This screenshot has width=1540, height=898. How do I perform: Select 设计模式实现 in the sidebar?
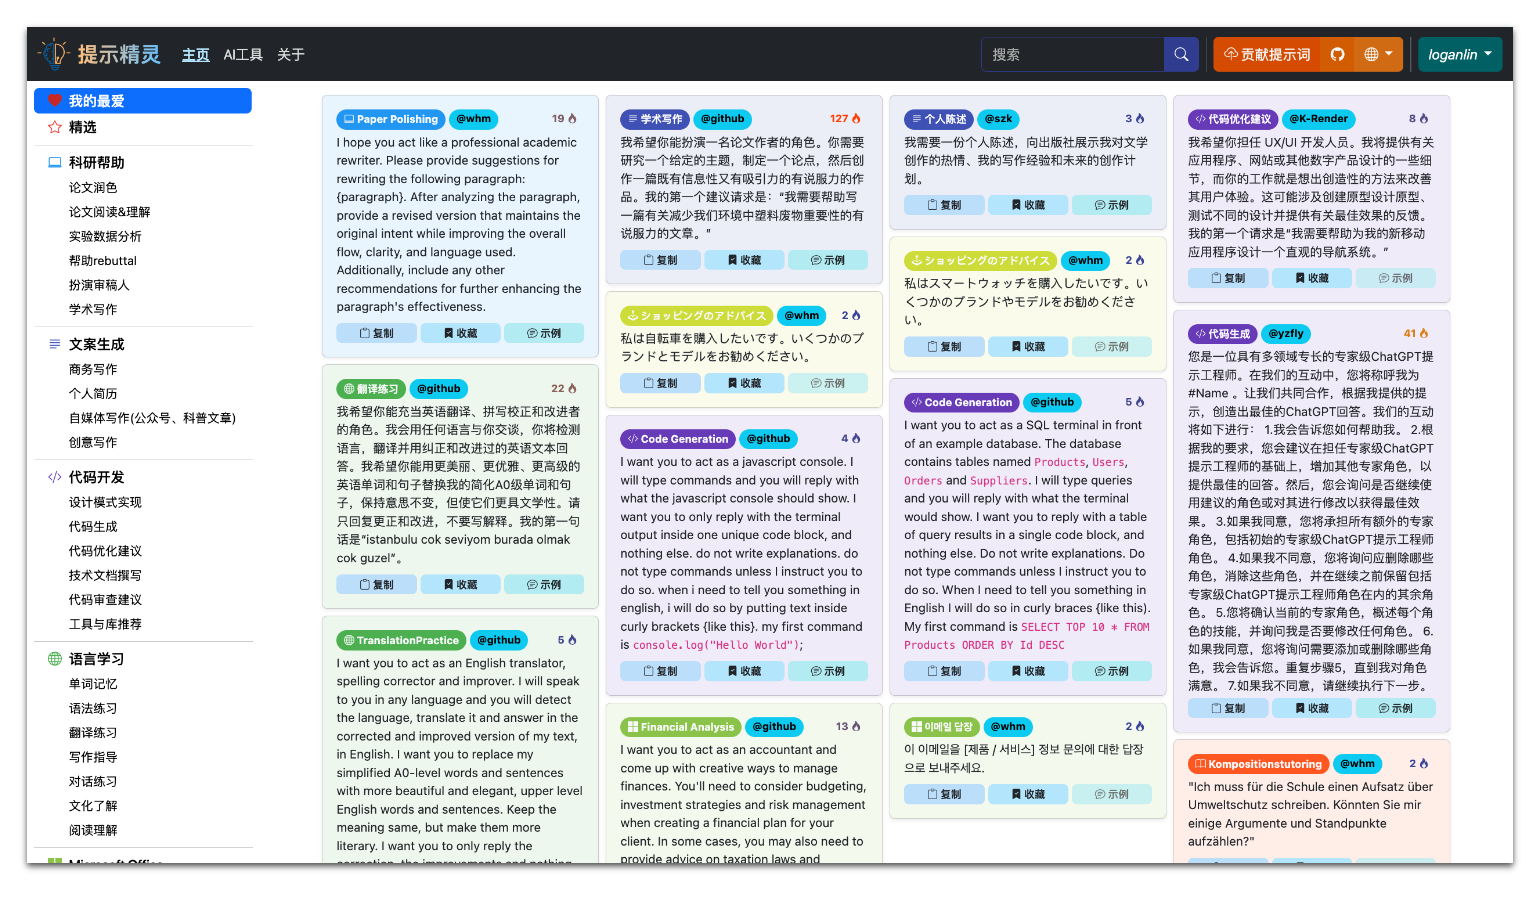click(105, 502)
